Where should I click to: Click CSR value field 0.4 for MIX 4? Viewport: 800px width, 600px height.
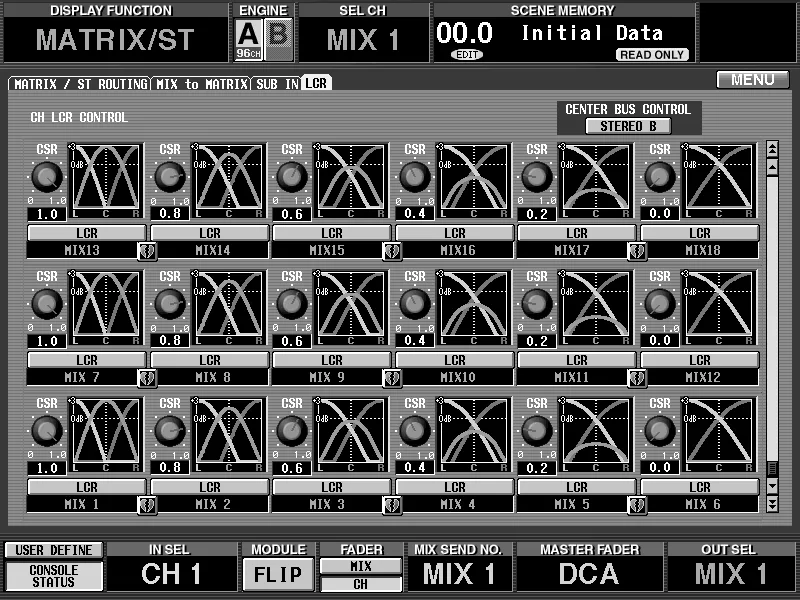(x=415, y=468)
